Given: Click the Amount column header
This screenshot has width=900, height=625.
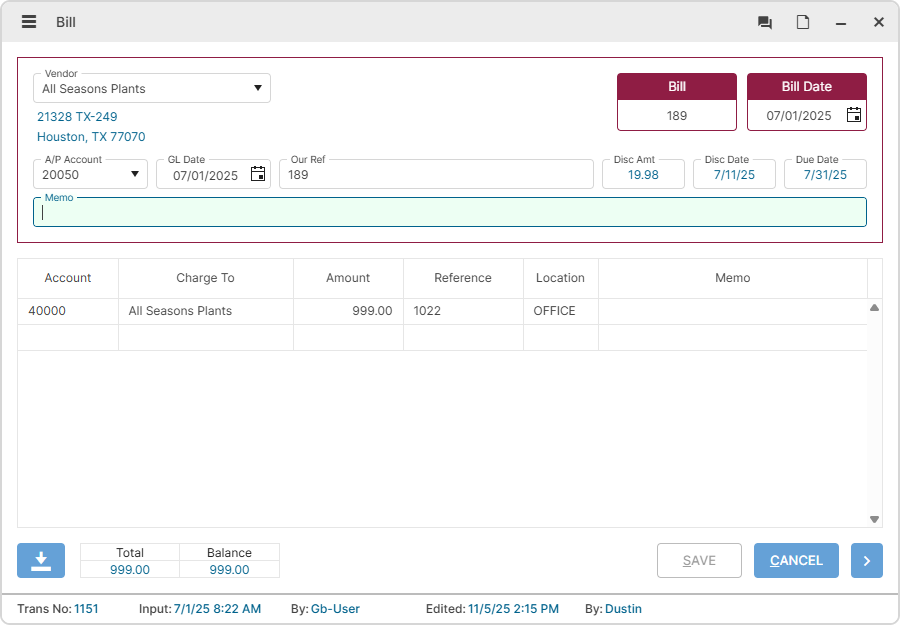Looking at the screenshot, I should coord(348,278).
